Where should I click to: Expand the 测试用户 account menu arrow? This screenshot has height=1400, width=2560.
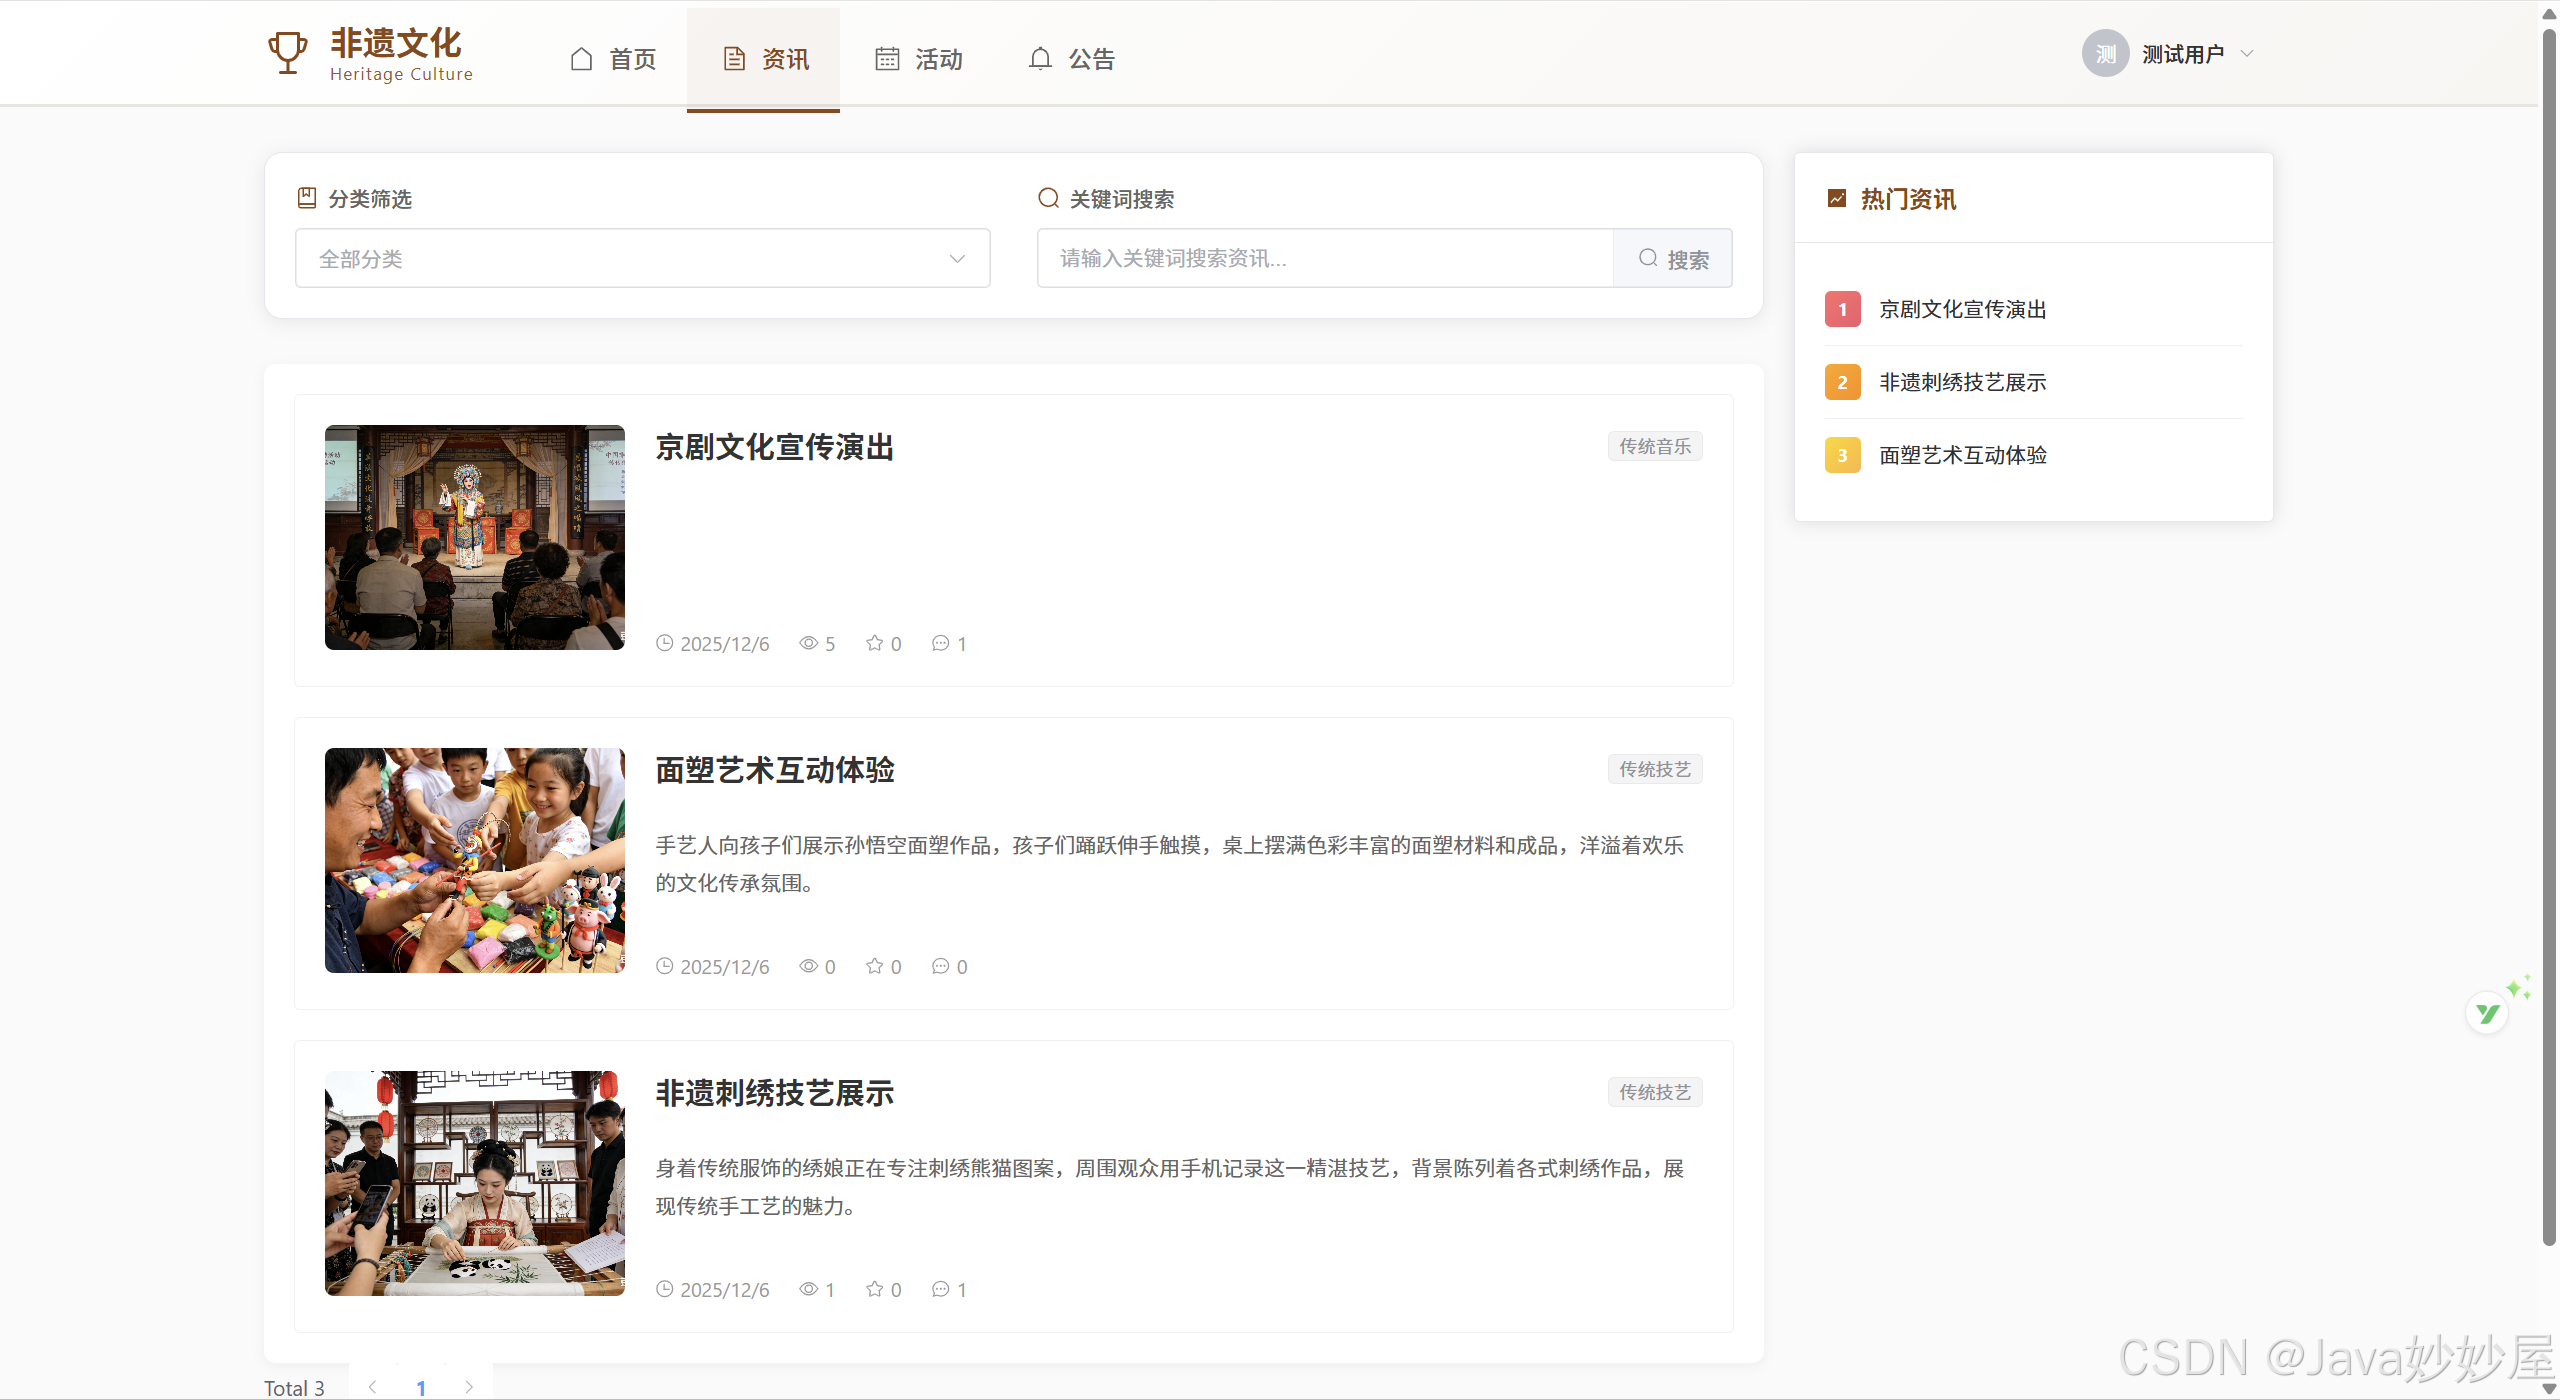click(2247, 54)
